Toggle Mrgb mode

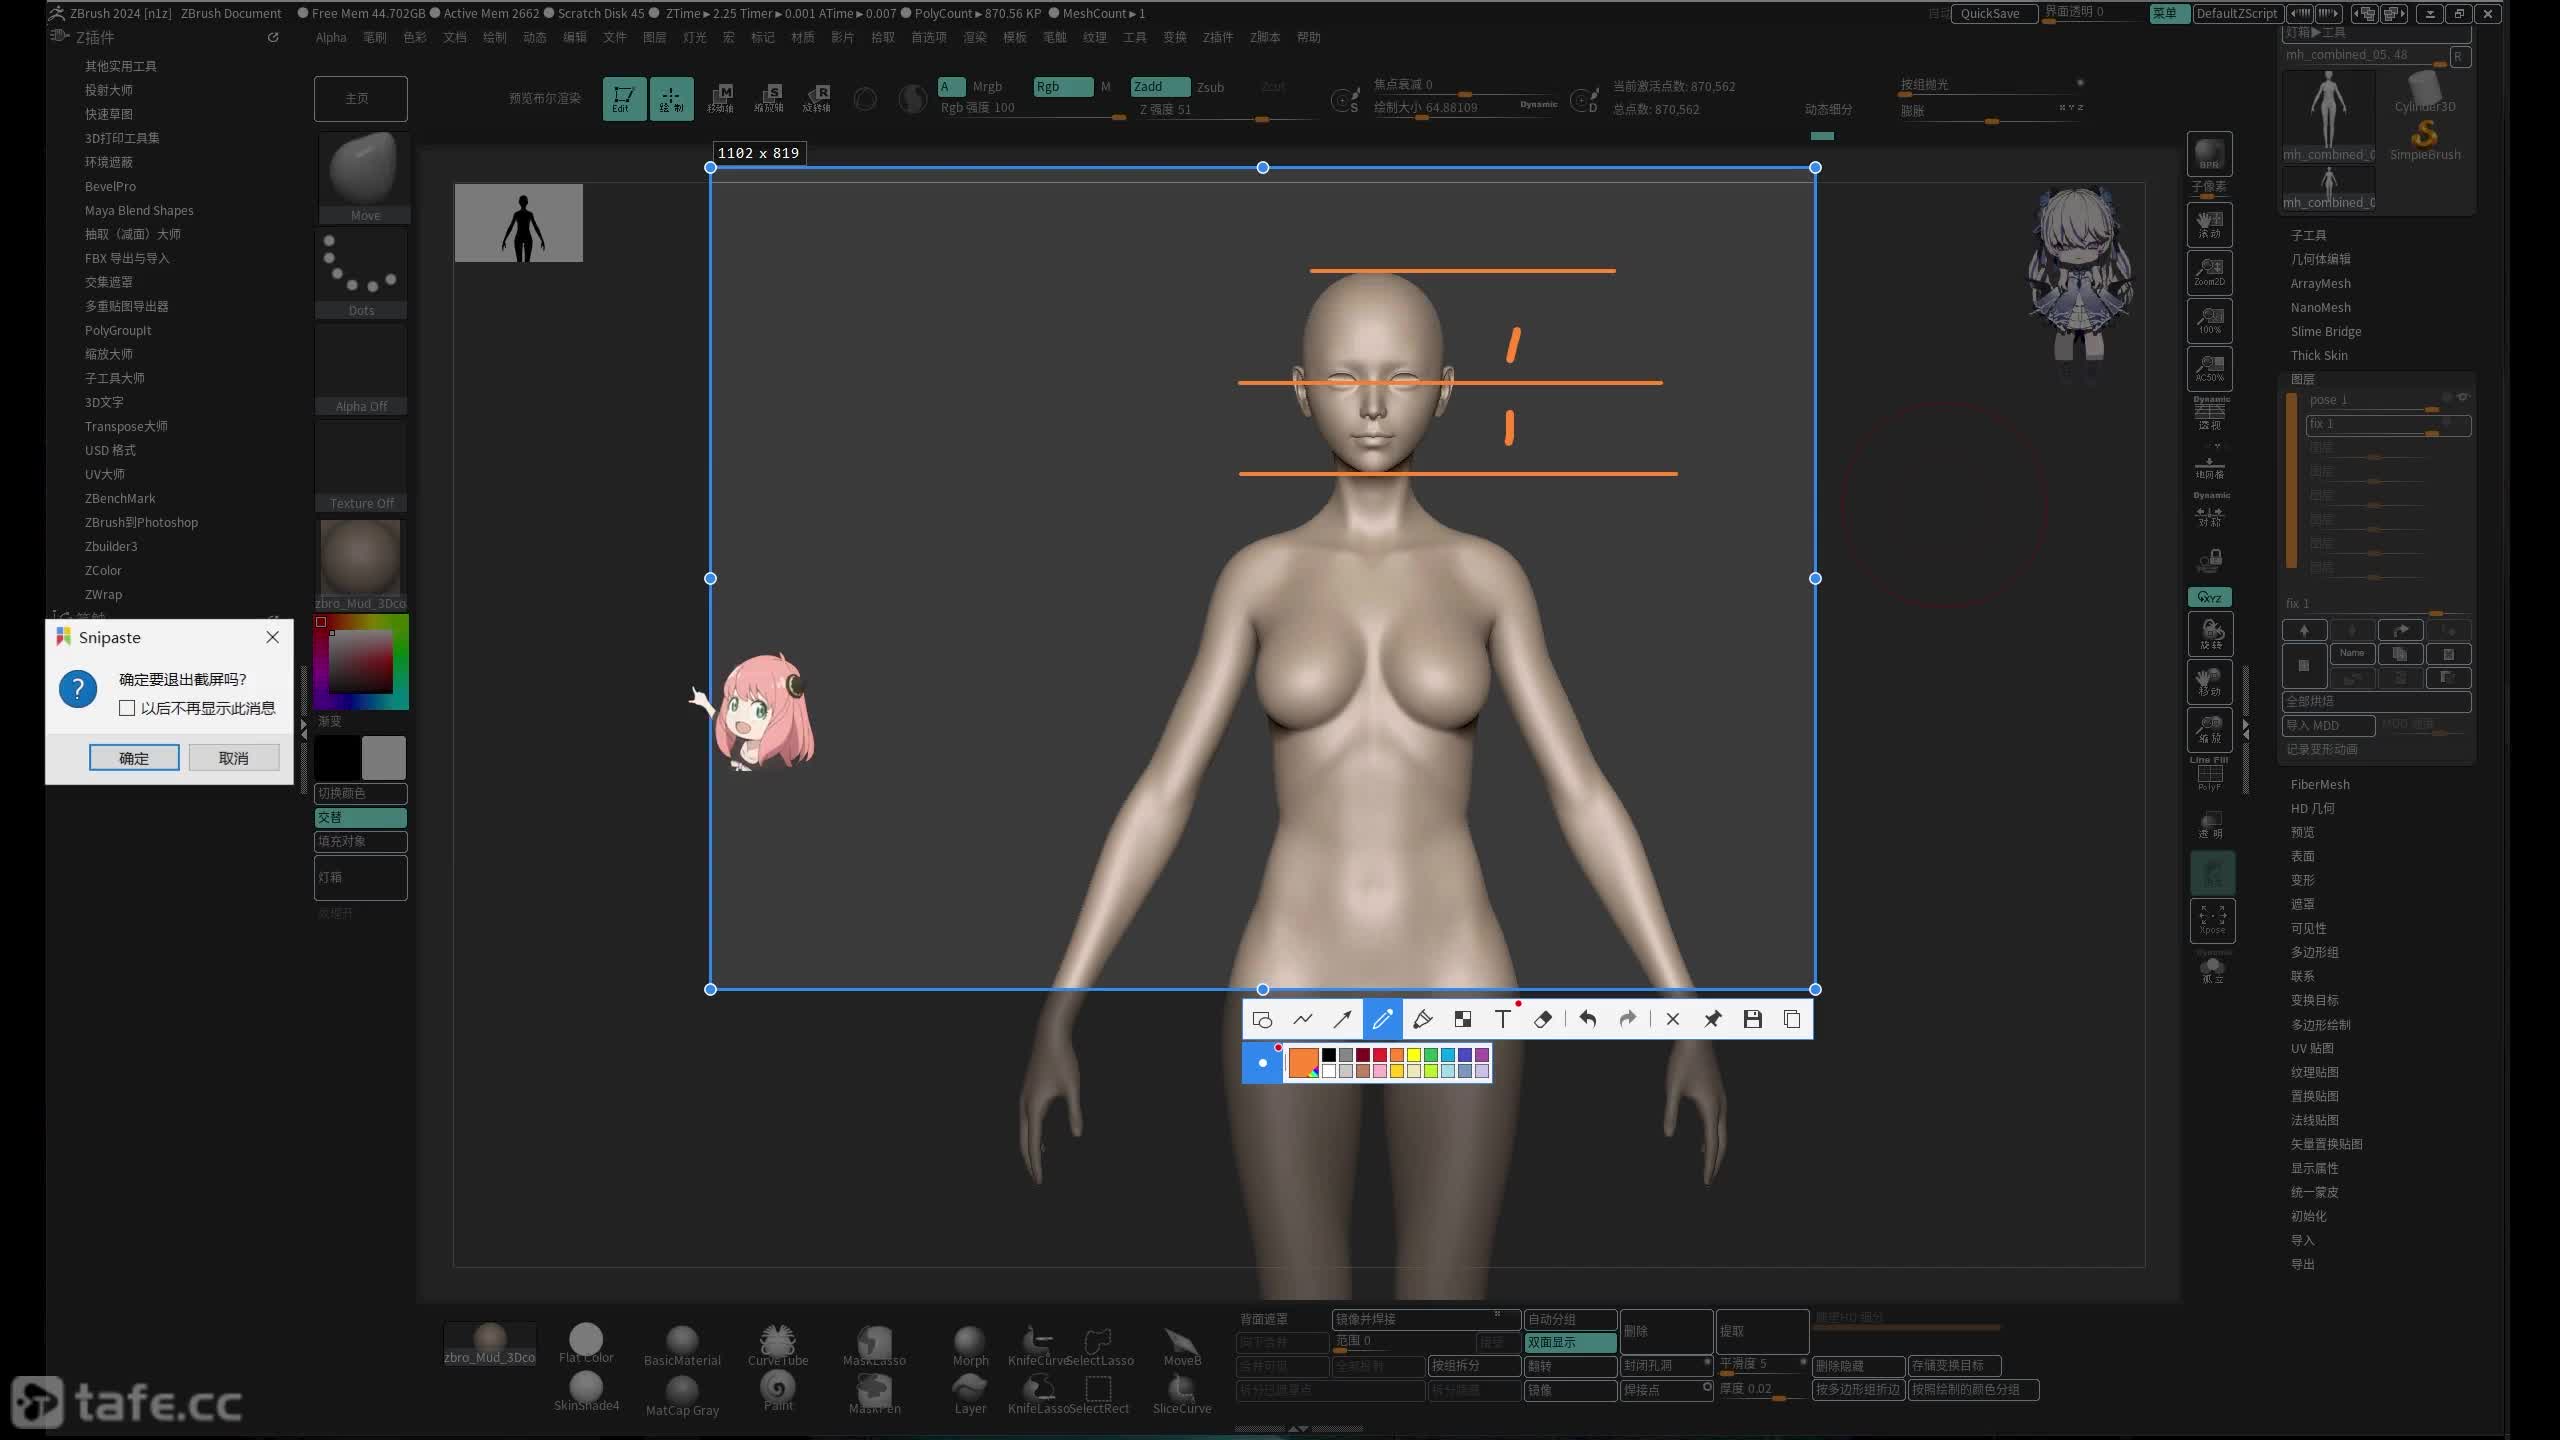tap(987, 87)
